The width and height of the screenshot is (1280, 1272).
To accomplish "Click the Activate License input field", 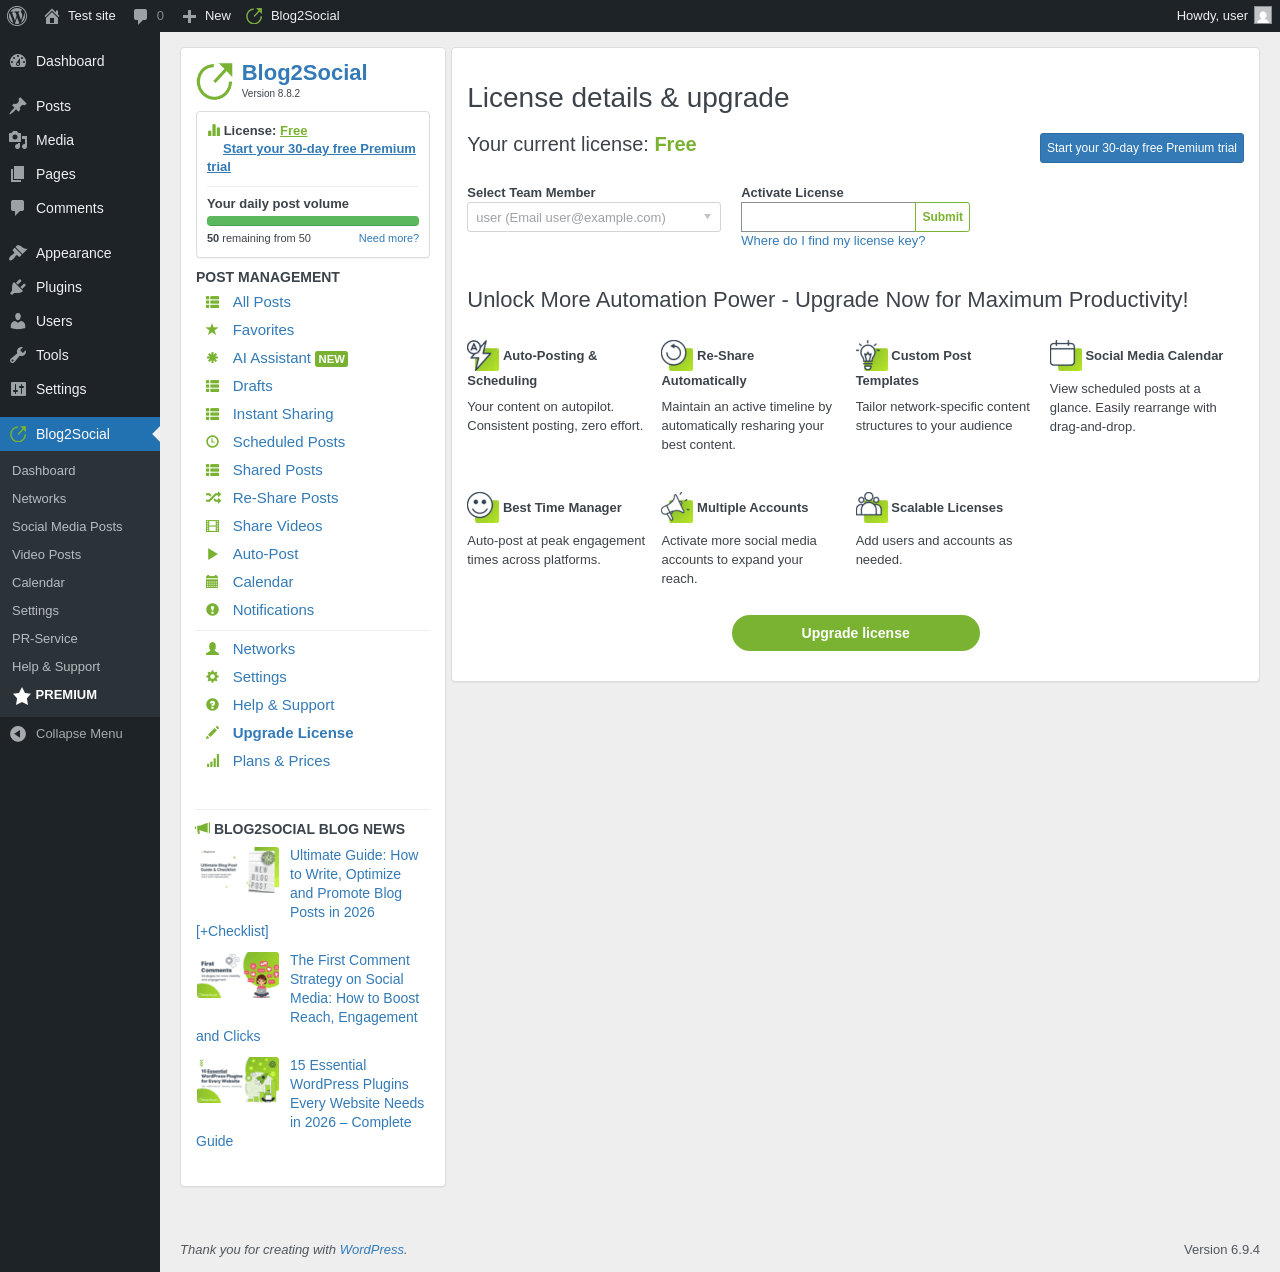I will click(828, 217).
